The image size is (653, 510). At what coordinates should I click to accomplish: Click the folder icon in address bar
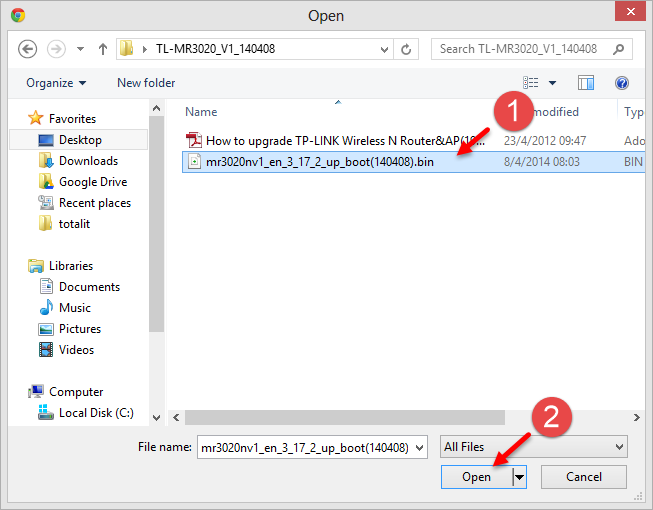click(127, 49)
